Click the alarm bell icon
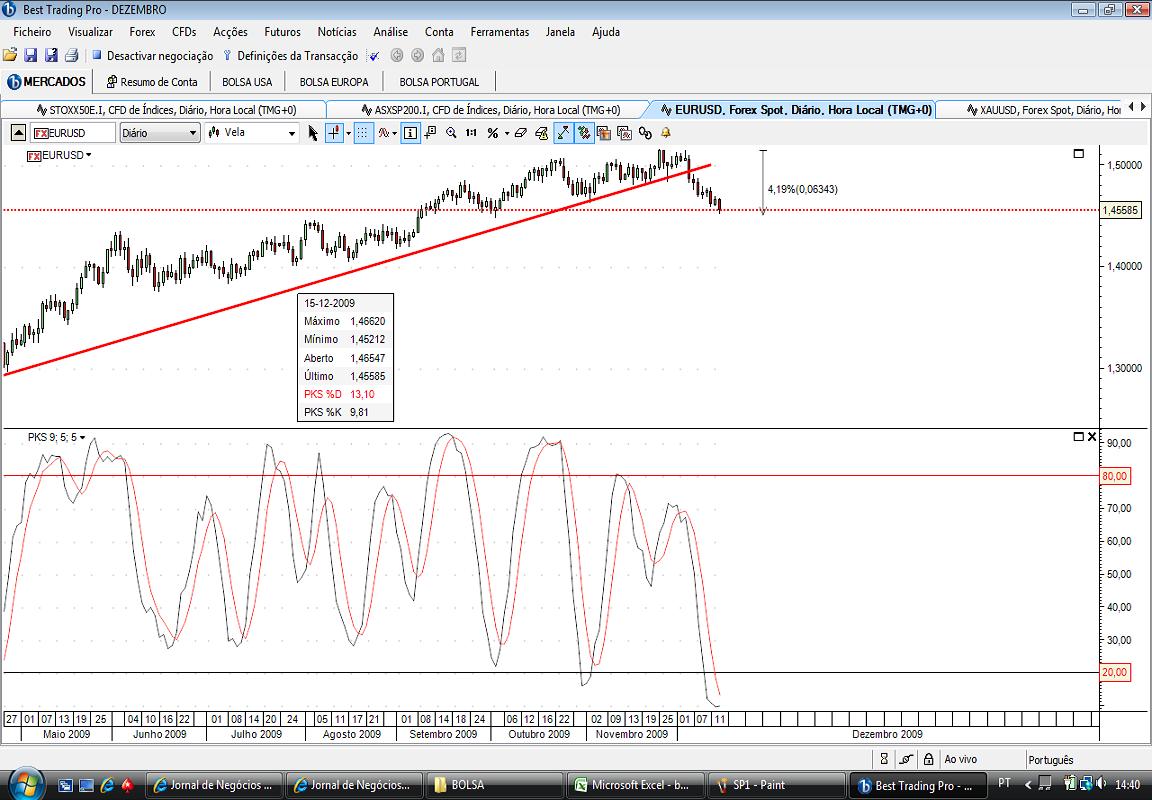1152x800 pixels. 666,133
